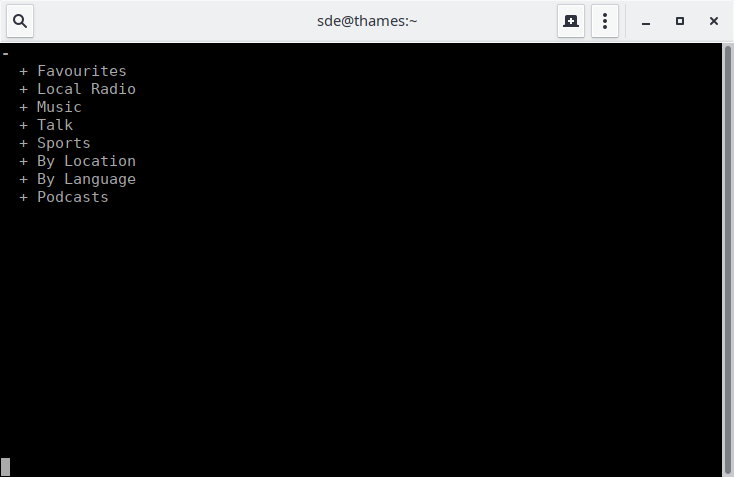734x477 pixels.
Task: Select the Podcasts entry
Action: 73,197
